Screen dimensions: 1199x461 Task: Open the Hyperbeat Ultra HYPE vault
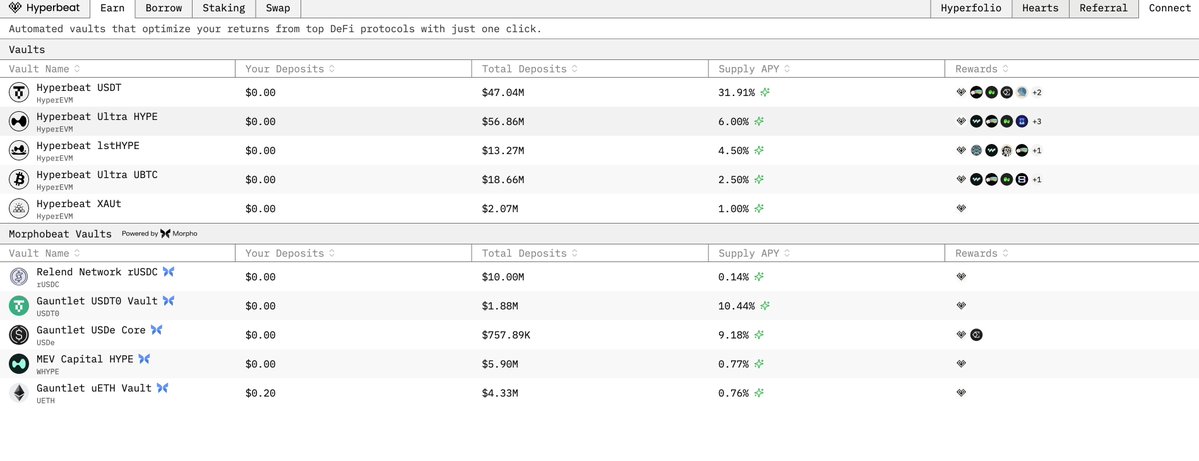600,122
